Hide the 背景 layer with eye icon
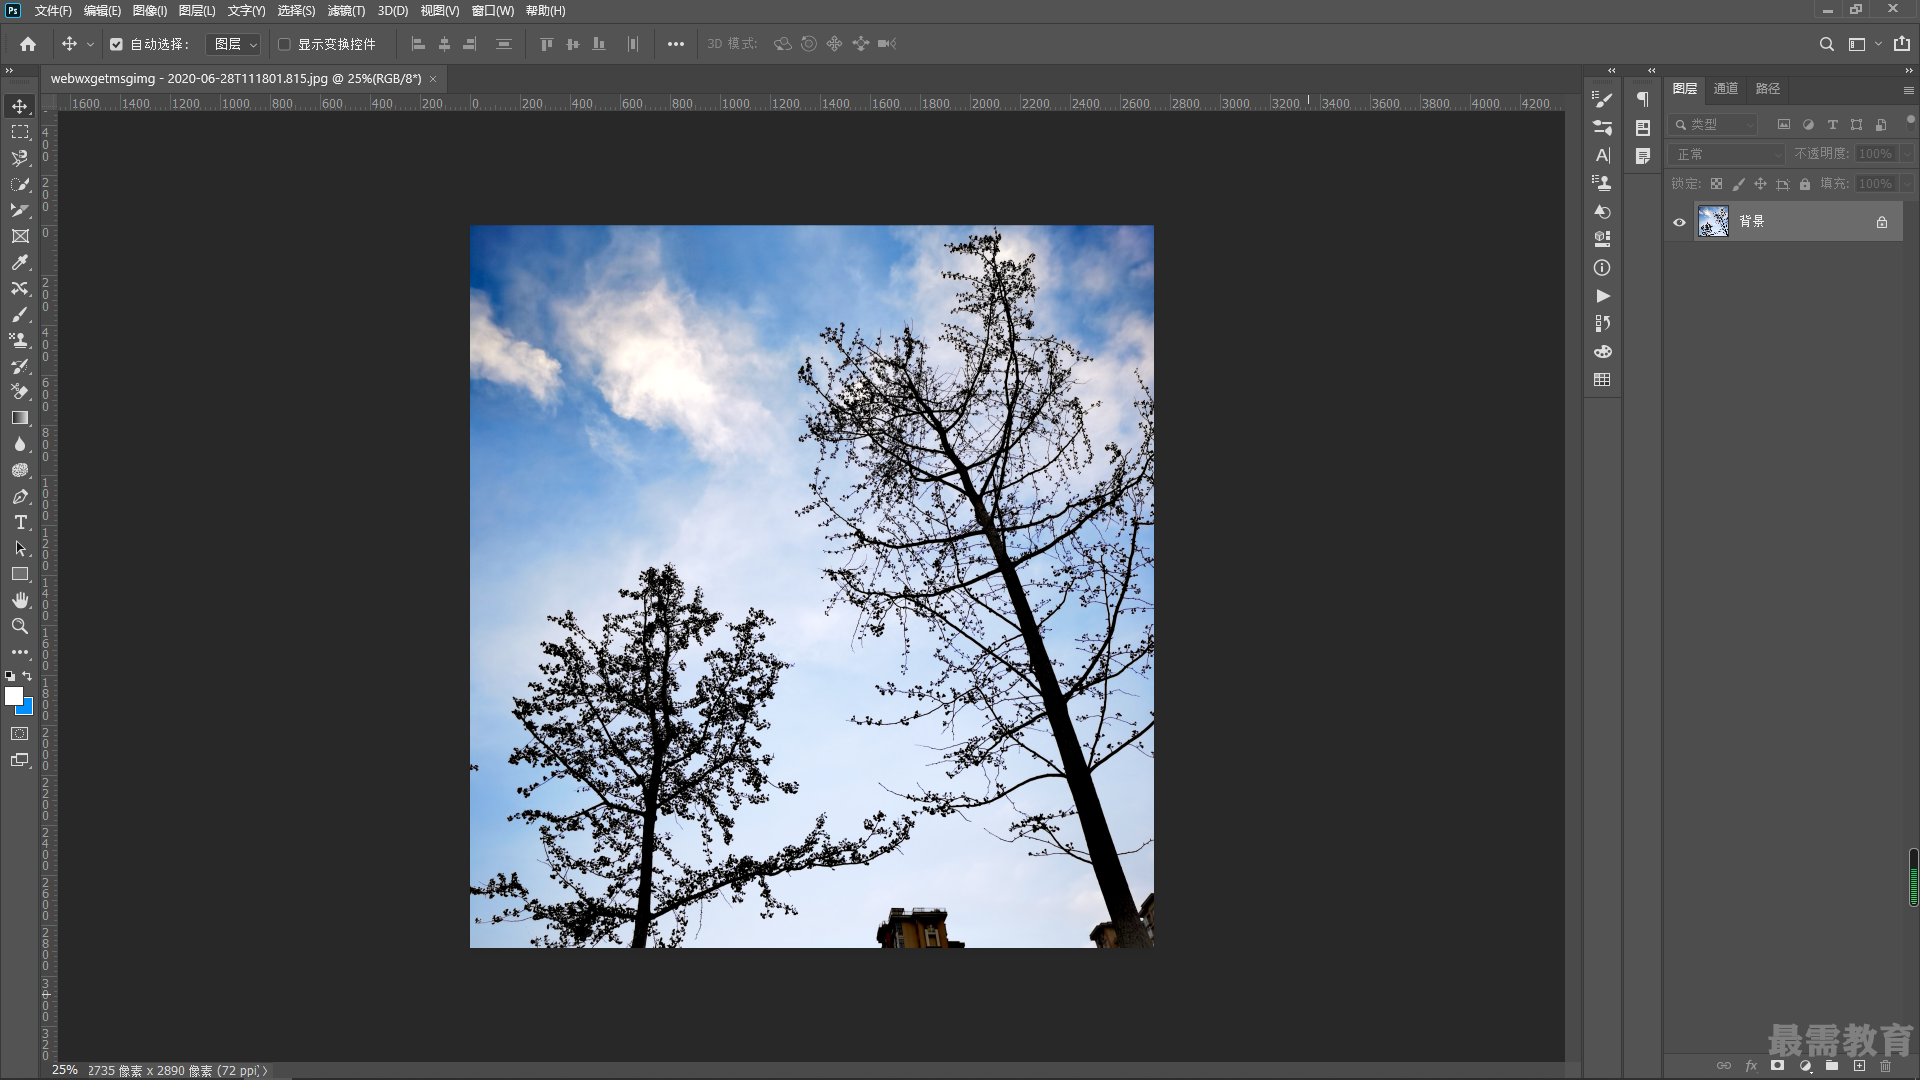1920x1080 pixels. [x=1680, y=222]
